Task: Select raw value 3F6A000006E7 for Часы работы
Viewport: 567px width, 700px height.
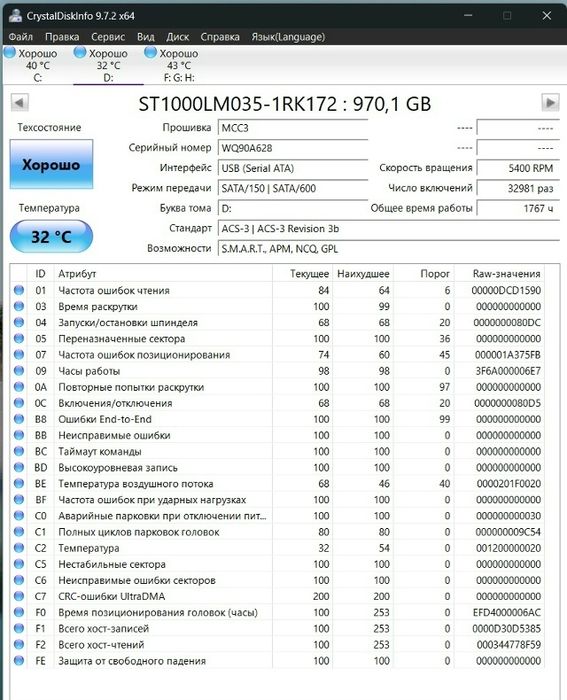Action: pos(508,371)
